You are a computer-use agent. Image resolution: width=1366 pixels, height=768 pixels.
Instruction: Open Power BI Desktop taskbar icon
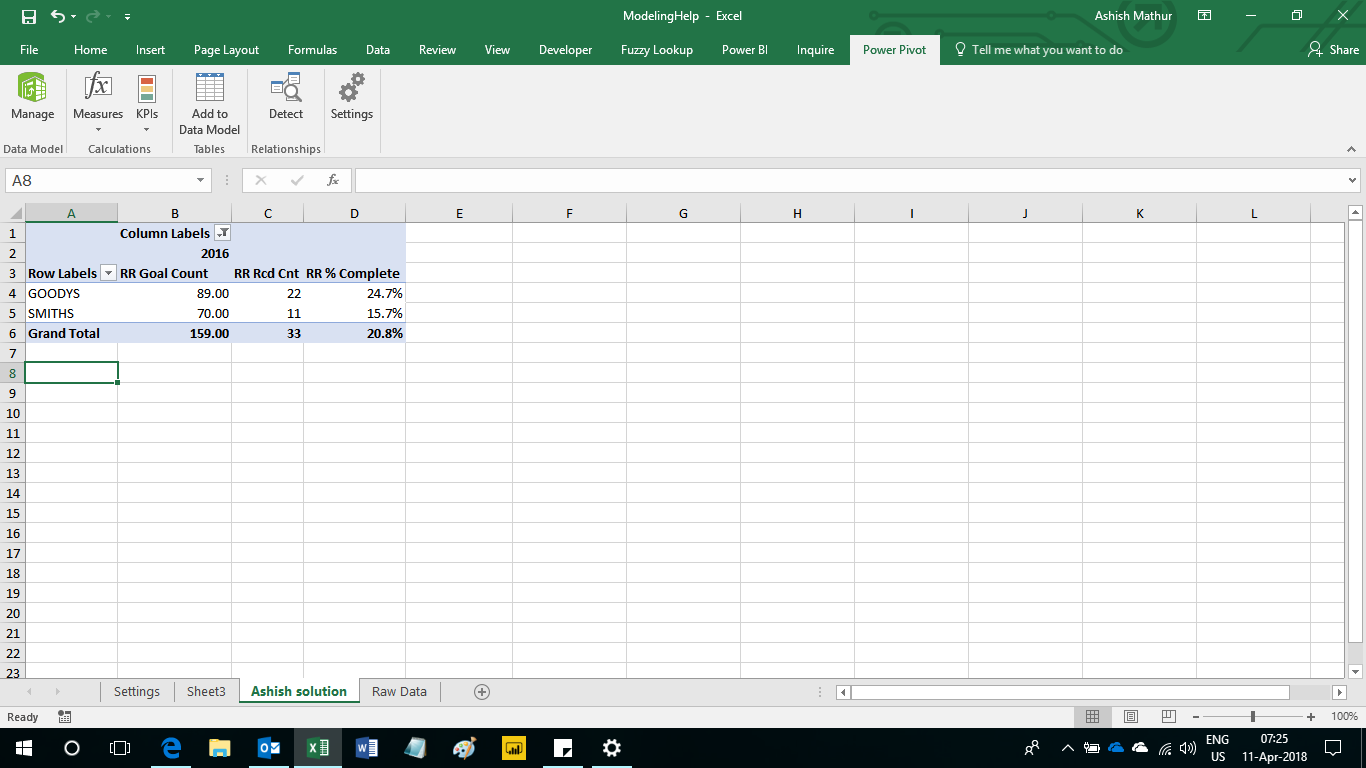point(514,748)
